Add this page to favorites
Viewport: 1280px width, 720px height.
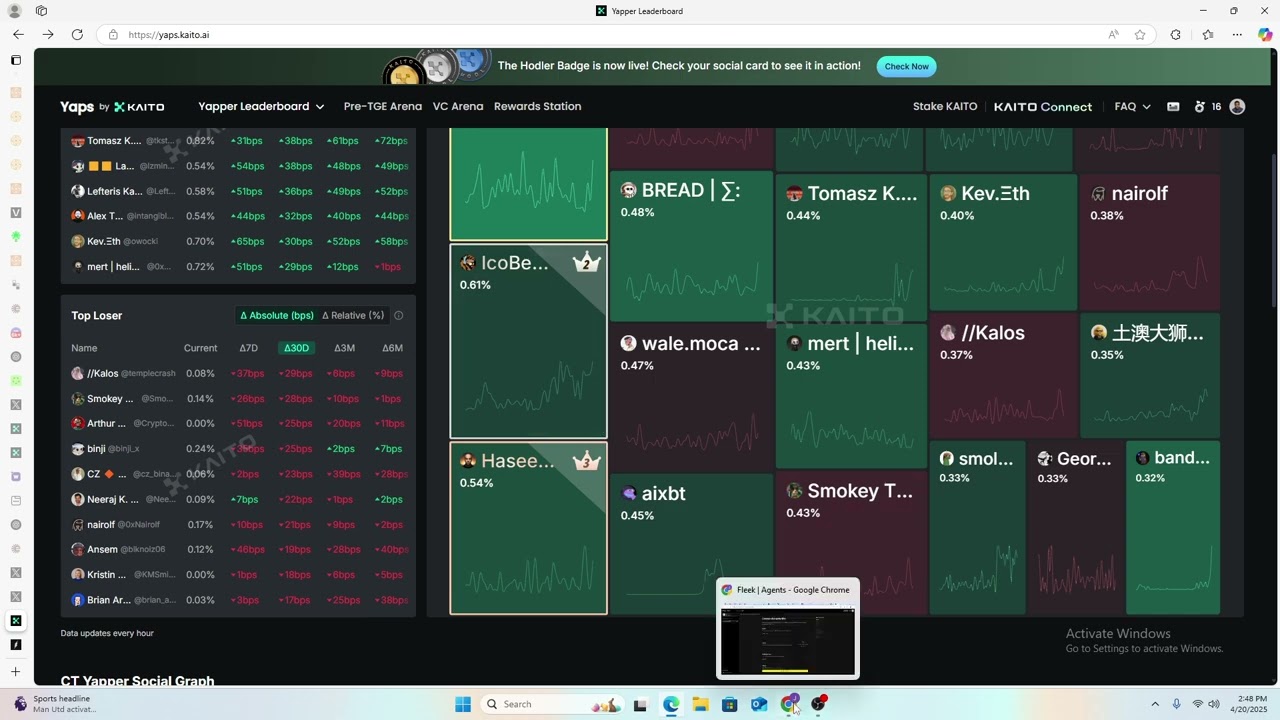(x=1140, y=34)
